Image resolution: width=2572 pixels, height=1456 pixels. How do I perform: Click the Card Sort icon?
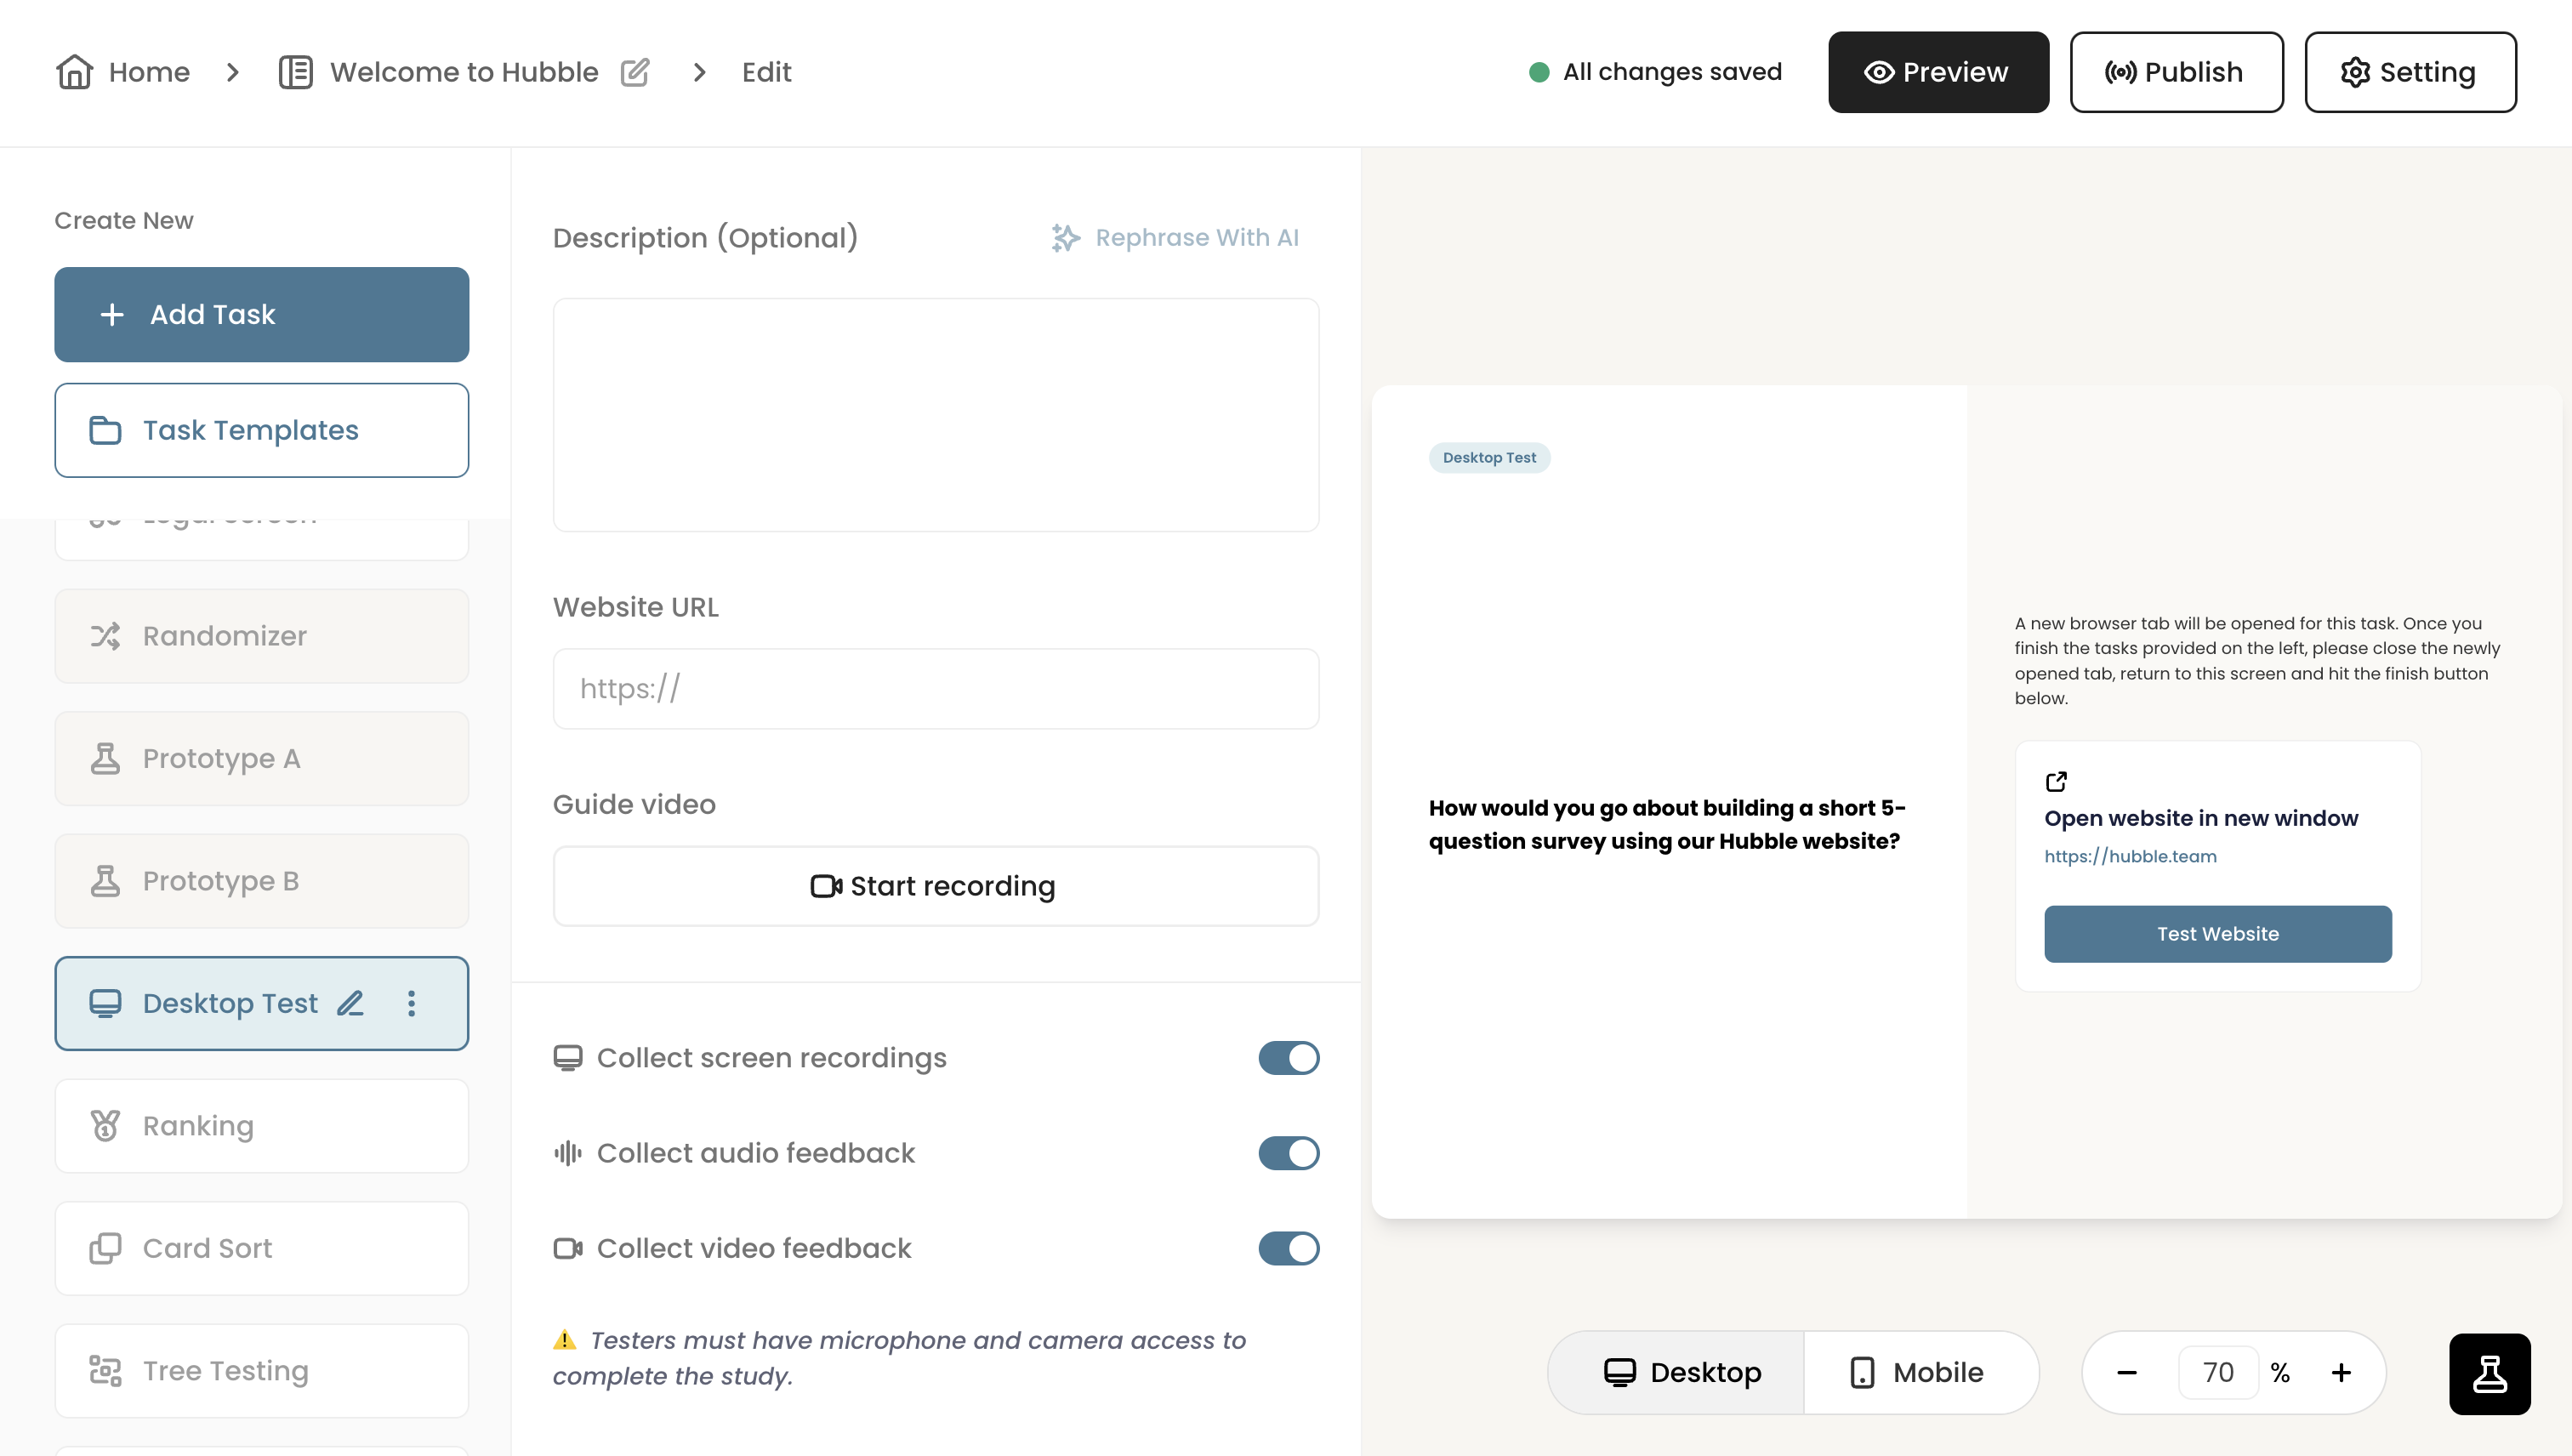(105, 1248)
